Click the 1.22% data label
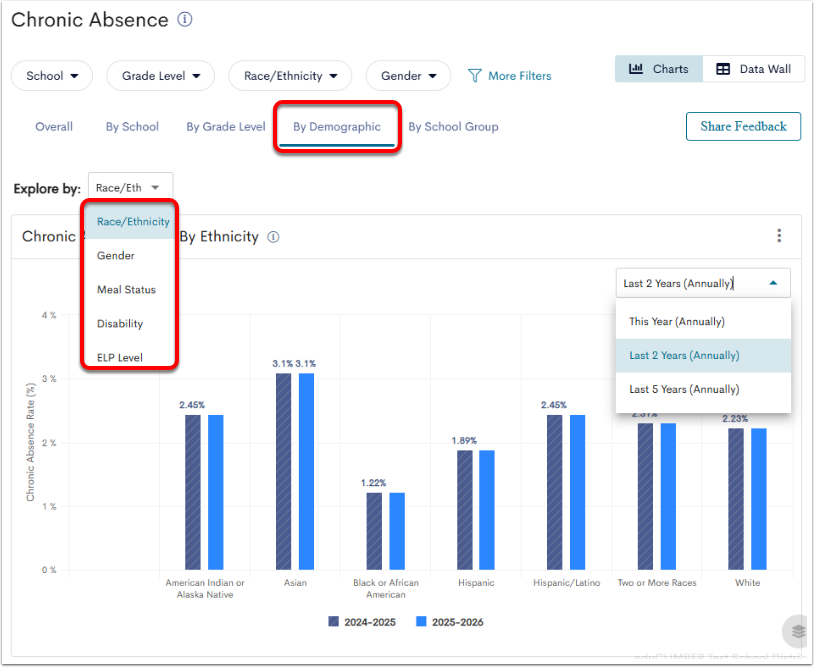Screen dimensions: 814x667 (x=373, y=483)
